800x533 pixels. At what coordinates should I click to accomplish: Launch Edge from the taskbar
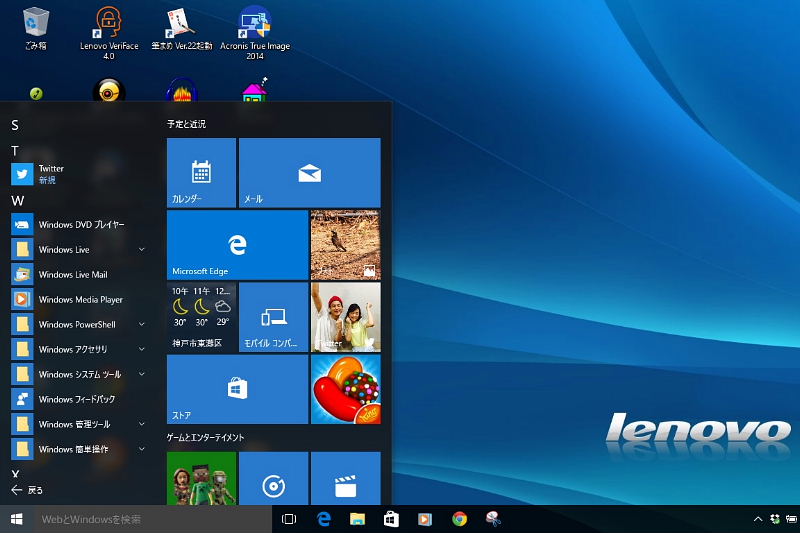pyautogui.click(x=323, y=519)
